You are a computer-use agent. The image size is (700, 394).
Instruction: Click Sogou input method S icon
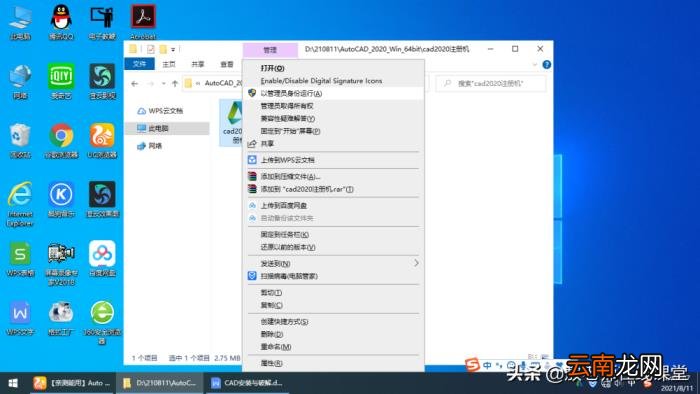tap(472, 365)
